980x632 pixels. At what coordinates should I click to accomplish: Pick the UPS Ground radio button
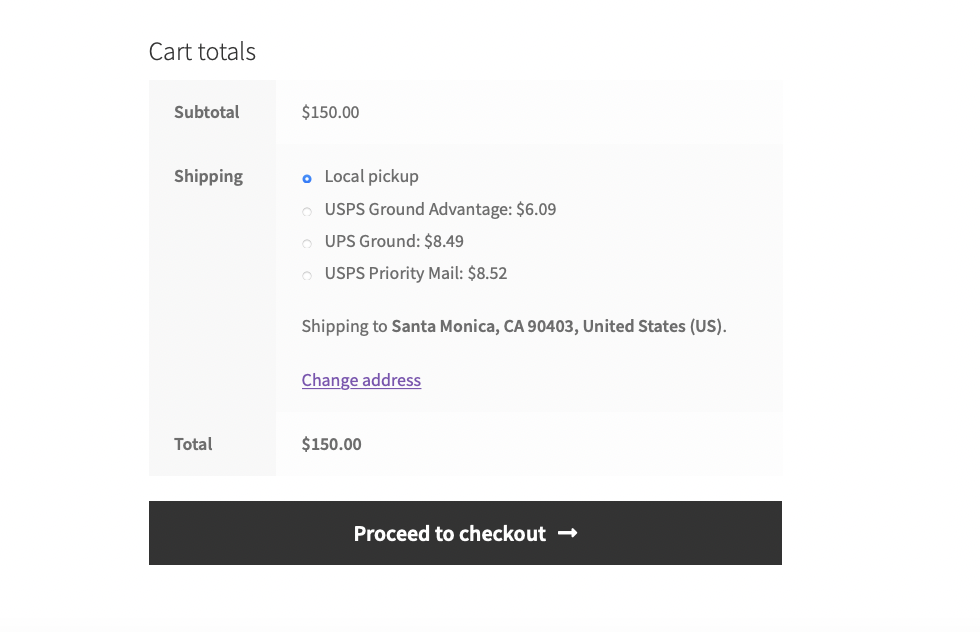[307, 243]
